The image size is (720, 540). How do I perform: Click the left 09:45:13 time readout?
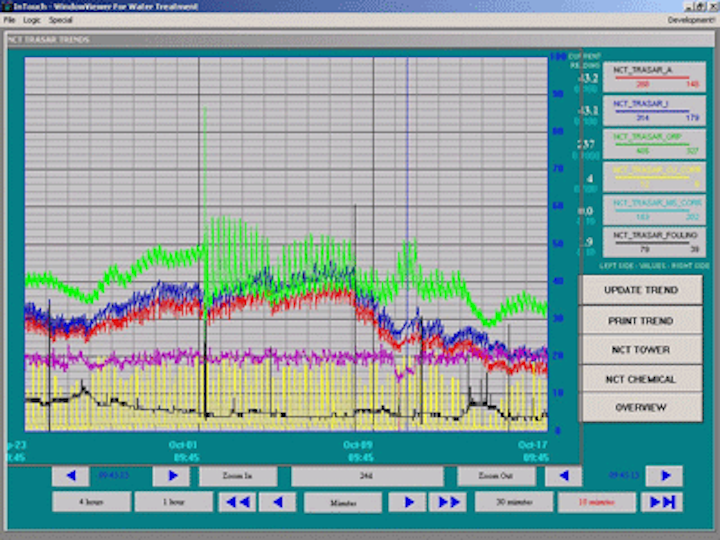(x=113, y=475)
